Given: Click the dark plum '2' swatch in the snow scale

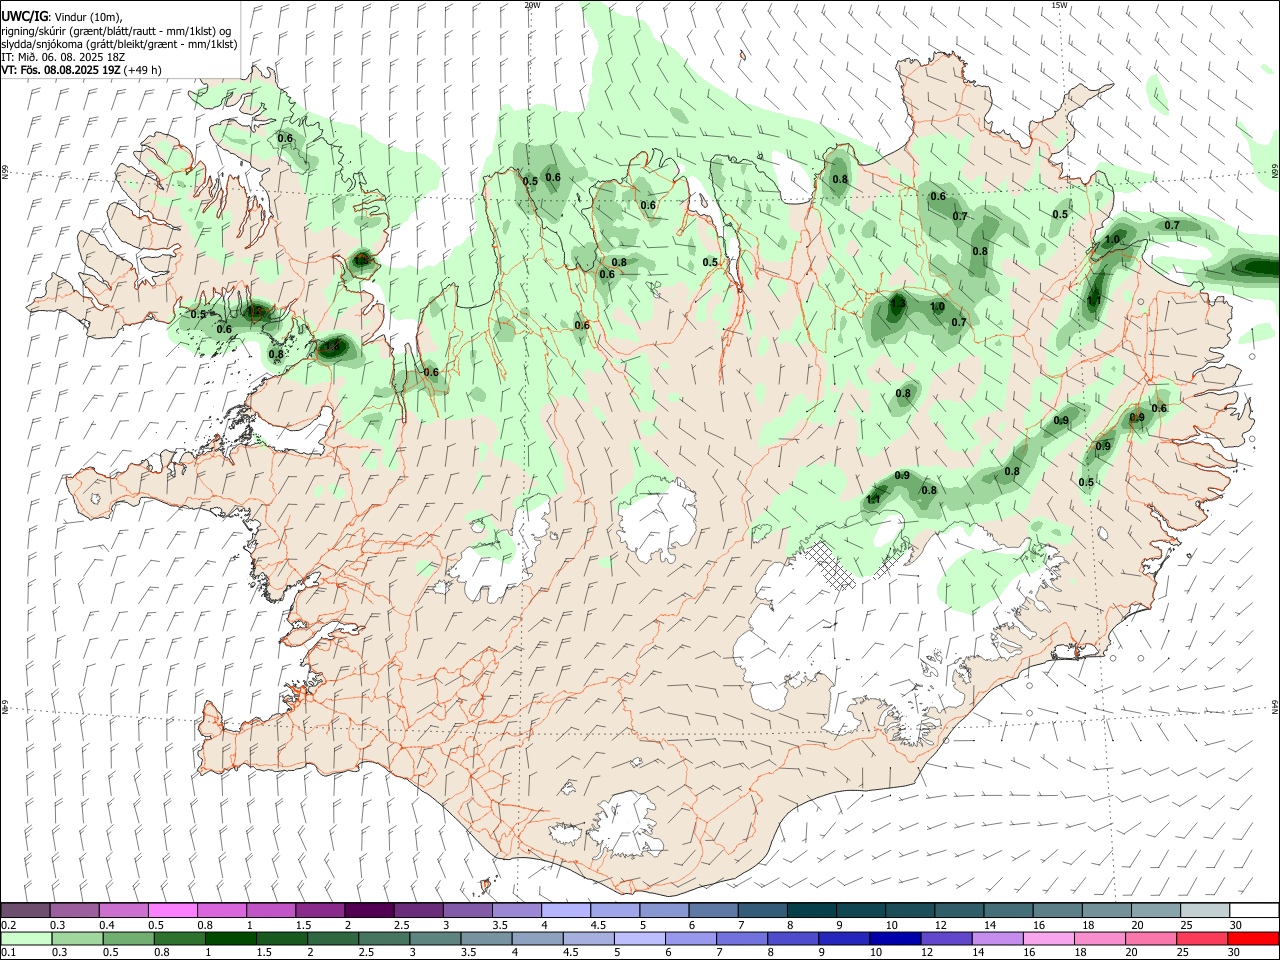Looking at the screenshot, I should tap(369, 910).
